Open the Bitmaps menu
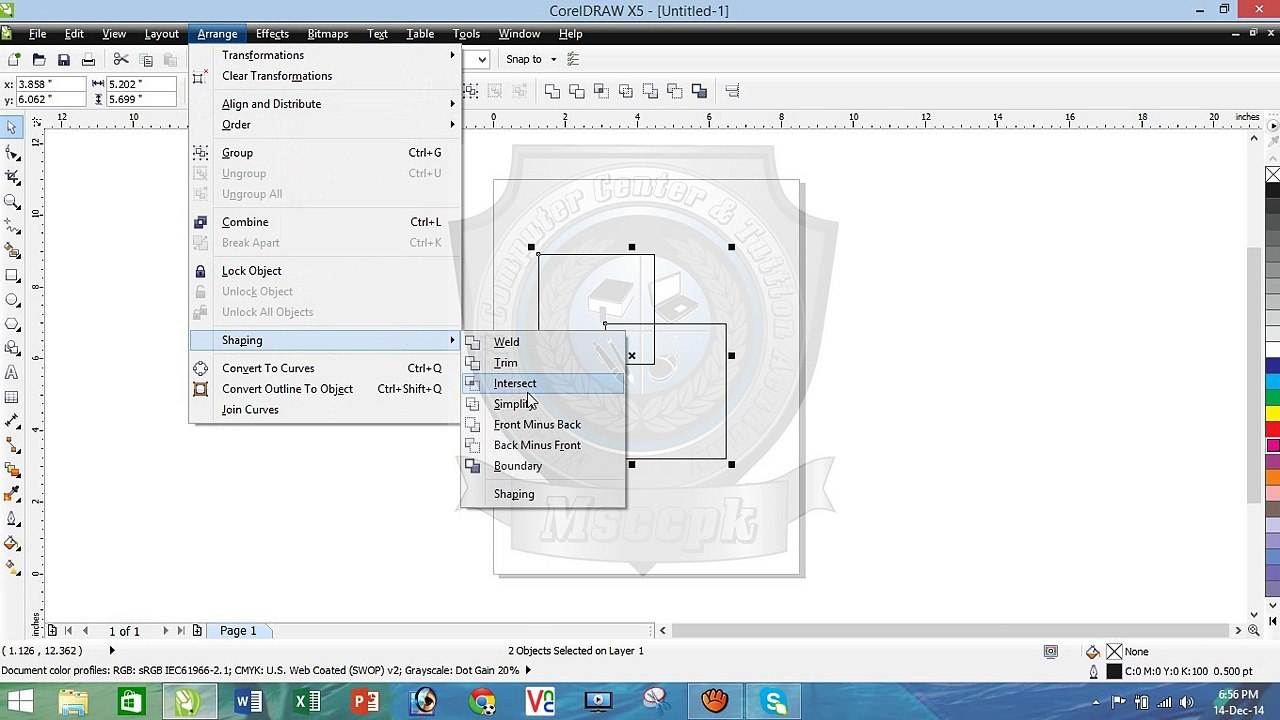The image size is (1280, 720). (327, 34)
